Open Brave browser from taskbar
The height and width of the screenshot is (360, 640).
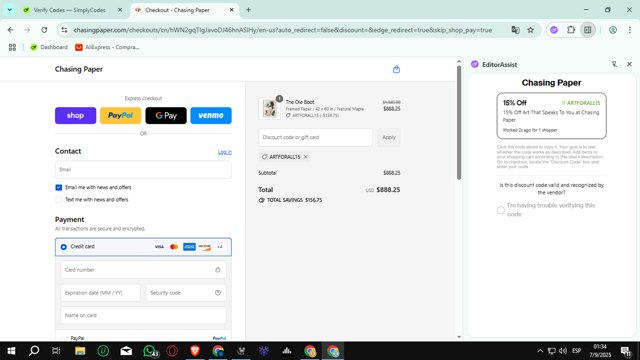tap(195, 351)
